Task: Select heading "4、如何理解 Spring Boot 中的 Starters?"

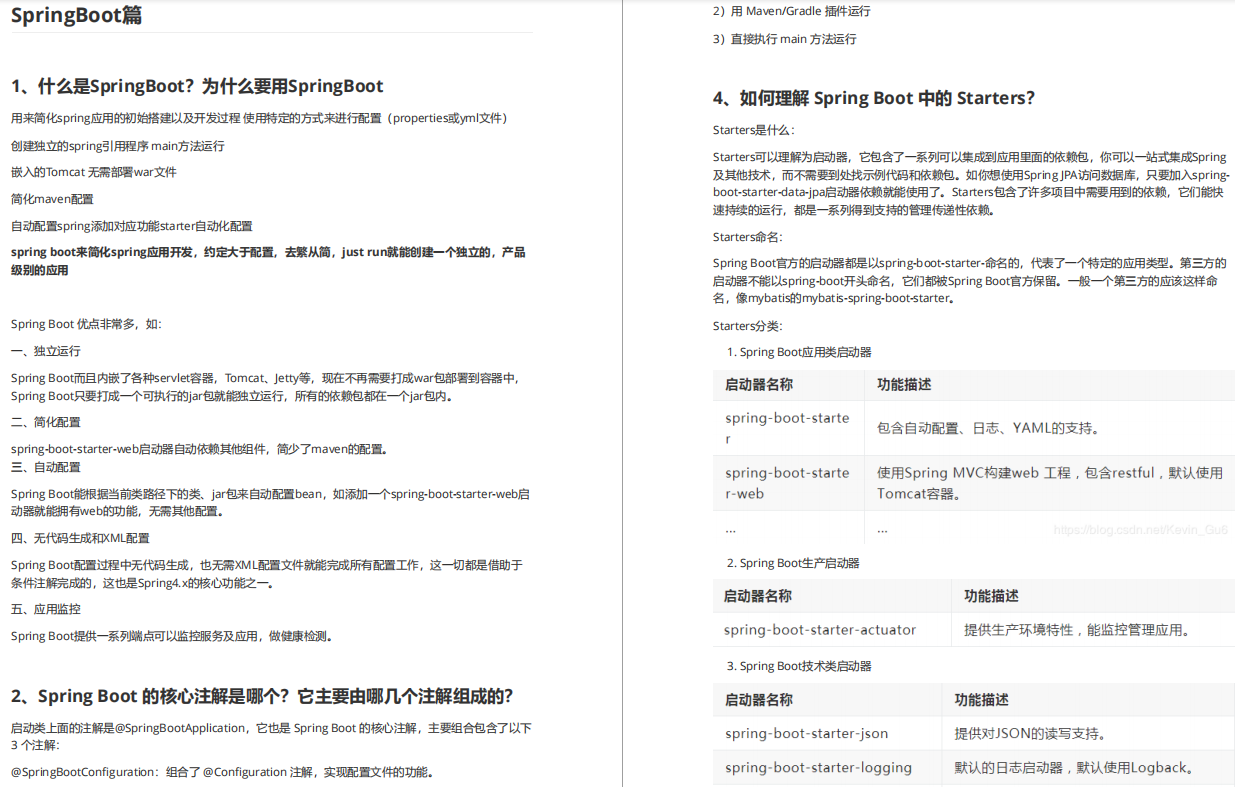Action: 874,98
